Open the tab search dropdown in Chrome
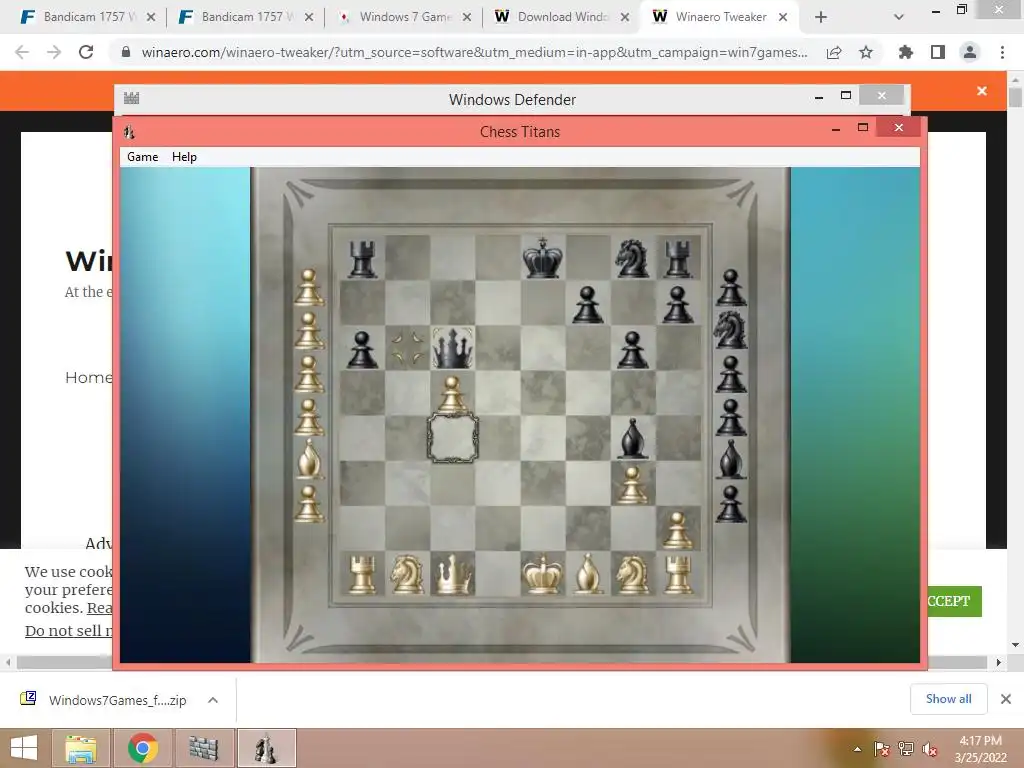 point(899,17)
